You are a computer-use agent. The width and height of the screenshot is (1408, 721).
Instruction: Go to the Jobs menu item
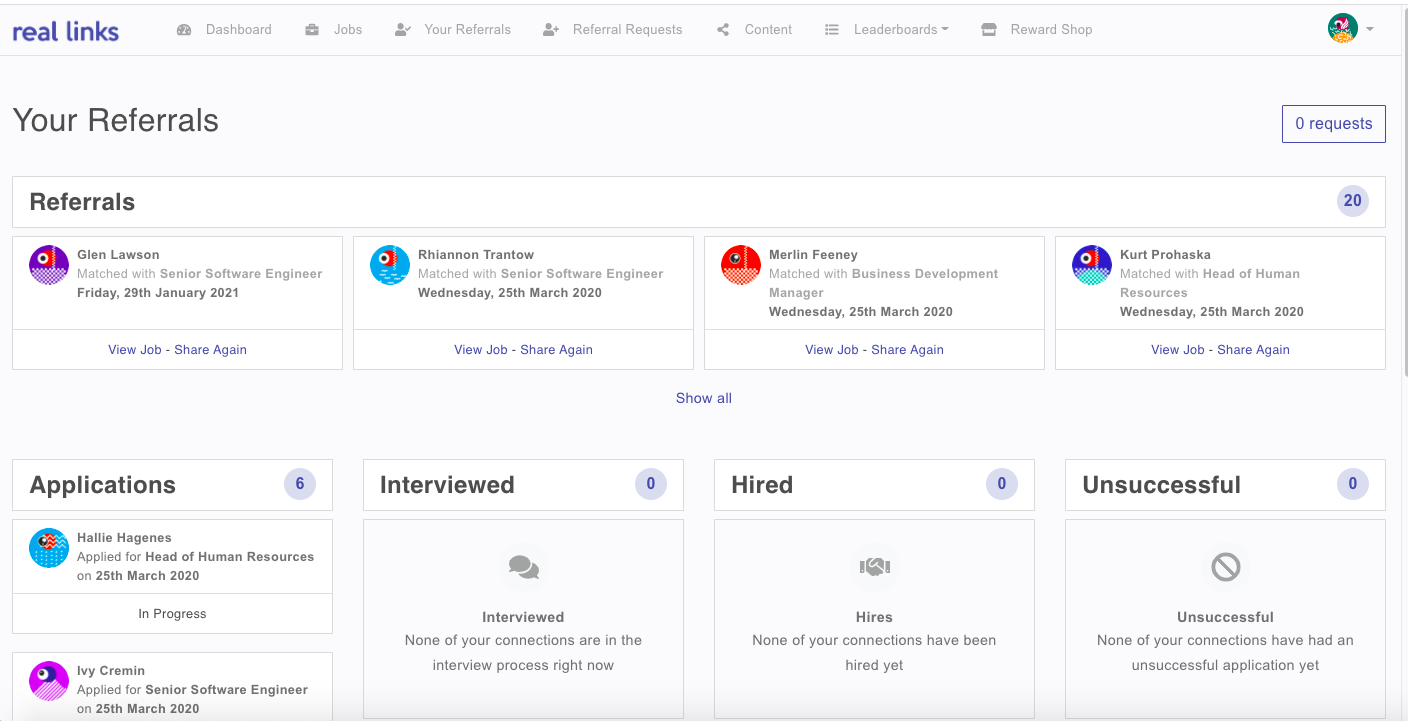click(x=347, y=30)
